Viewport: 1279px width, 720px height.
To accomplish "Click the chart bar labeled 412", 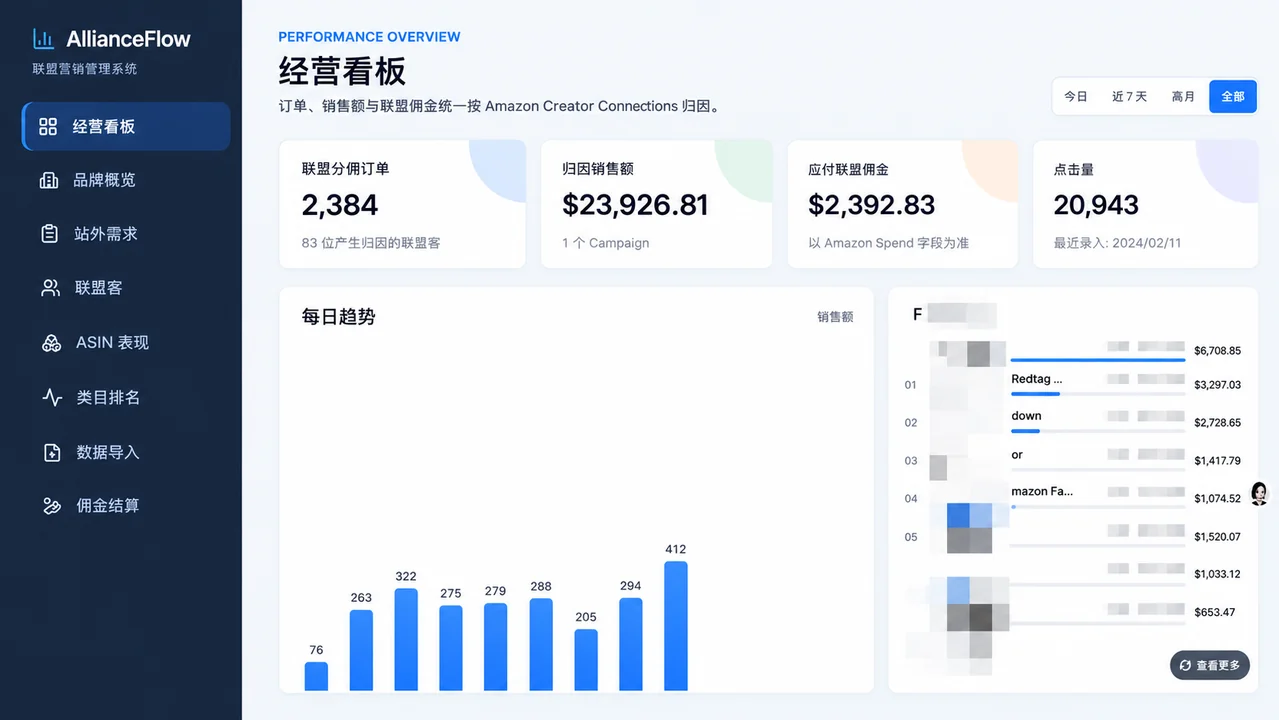I will (x=676, y=626).
